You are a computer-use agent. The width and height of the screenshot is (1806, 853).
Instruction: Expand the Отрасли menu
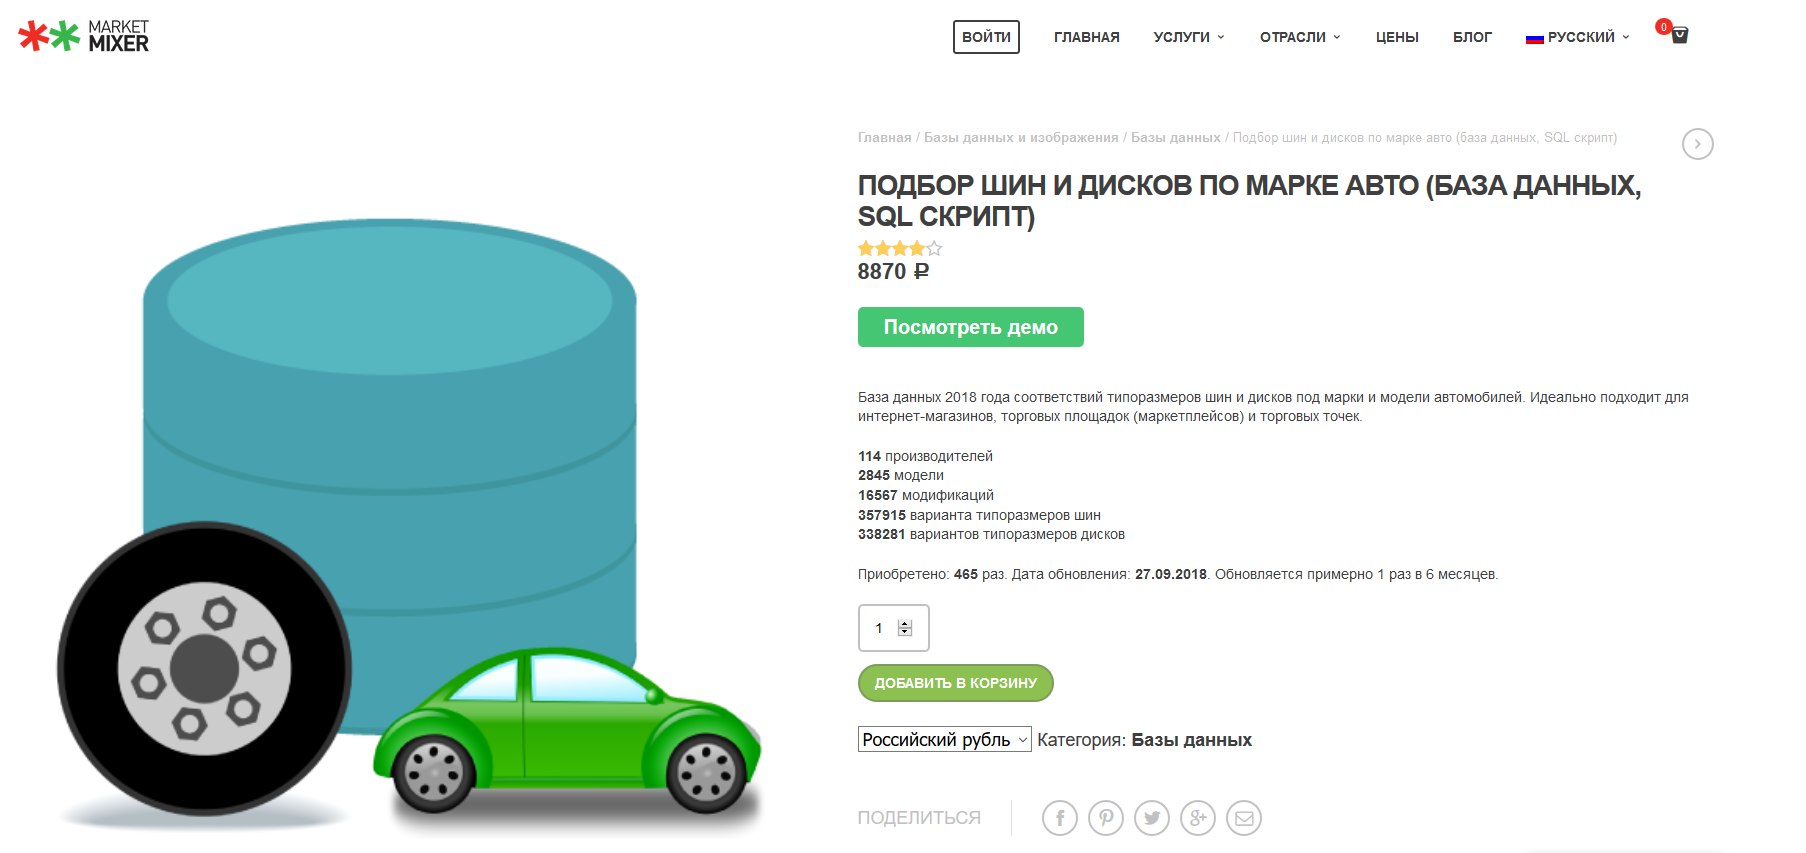coord(1299,37)
